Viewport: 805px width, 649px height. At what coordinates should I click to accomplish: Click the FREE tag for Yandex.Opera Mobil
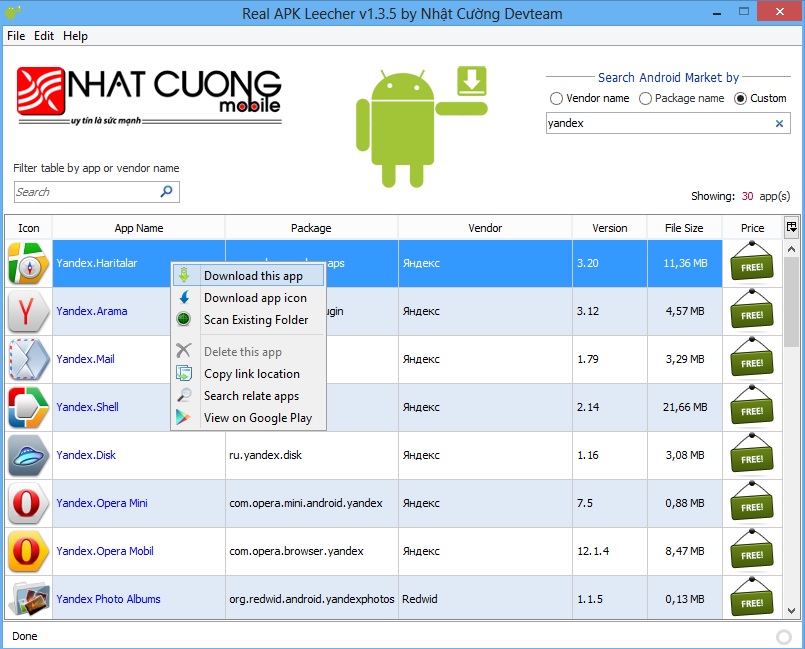click(752, 550)
